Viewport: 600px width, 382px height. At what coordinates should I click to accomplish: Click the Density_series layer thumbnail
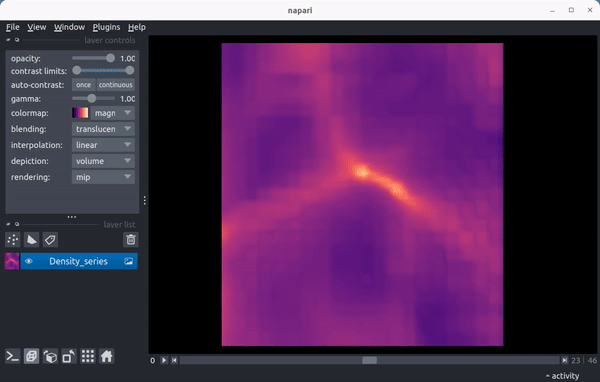12,261
